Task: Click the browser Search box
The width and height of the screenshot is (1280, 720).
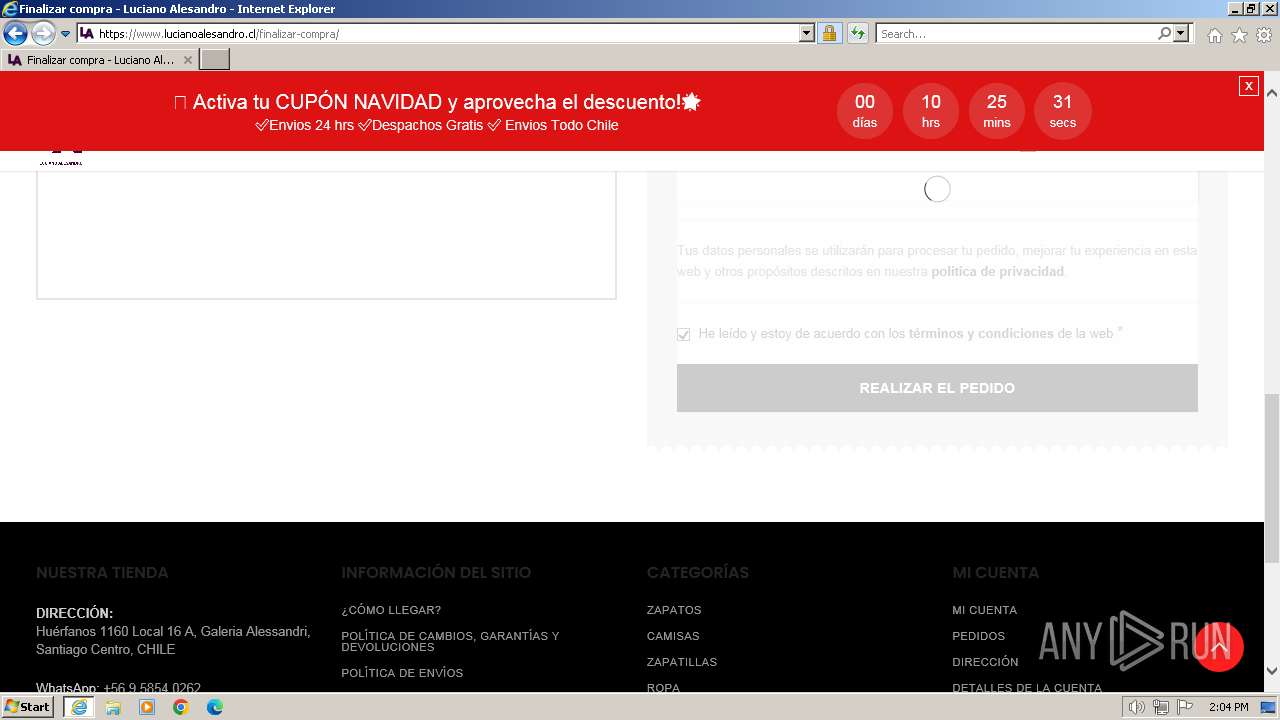Action: point(1016,34)
